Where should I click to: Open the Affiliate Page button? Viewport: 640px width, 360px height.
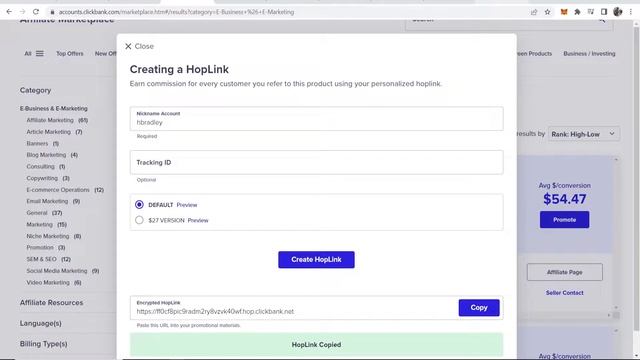[564, 272]
